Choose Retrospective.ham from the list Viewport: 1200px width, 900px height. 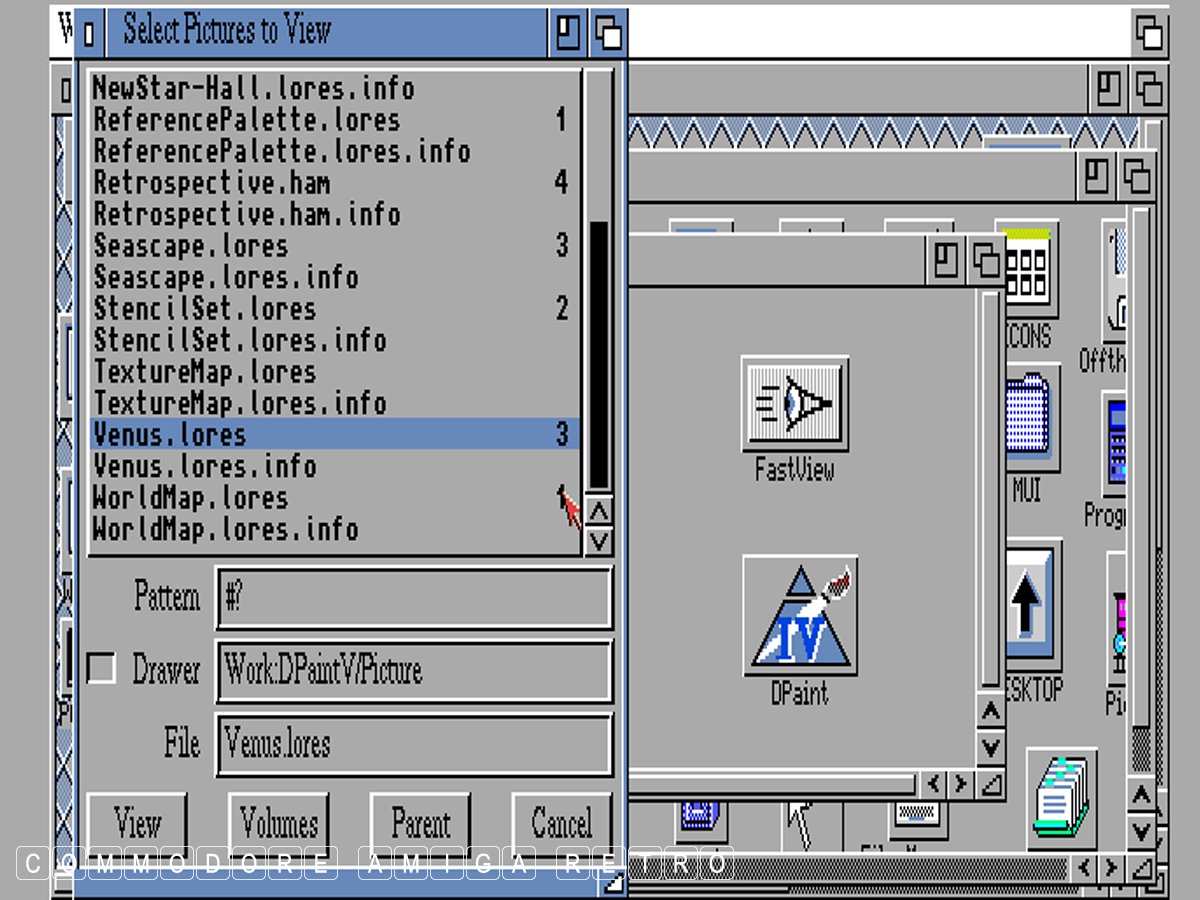click(211, 183)
